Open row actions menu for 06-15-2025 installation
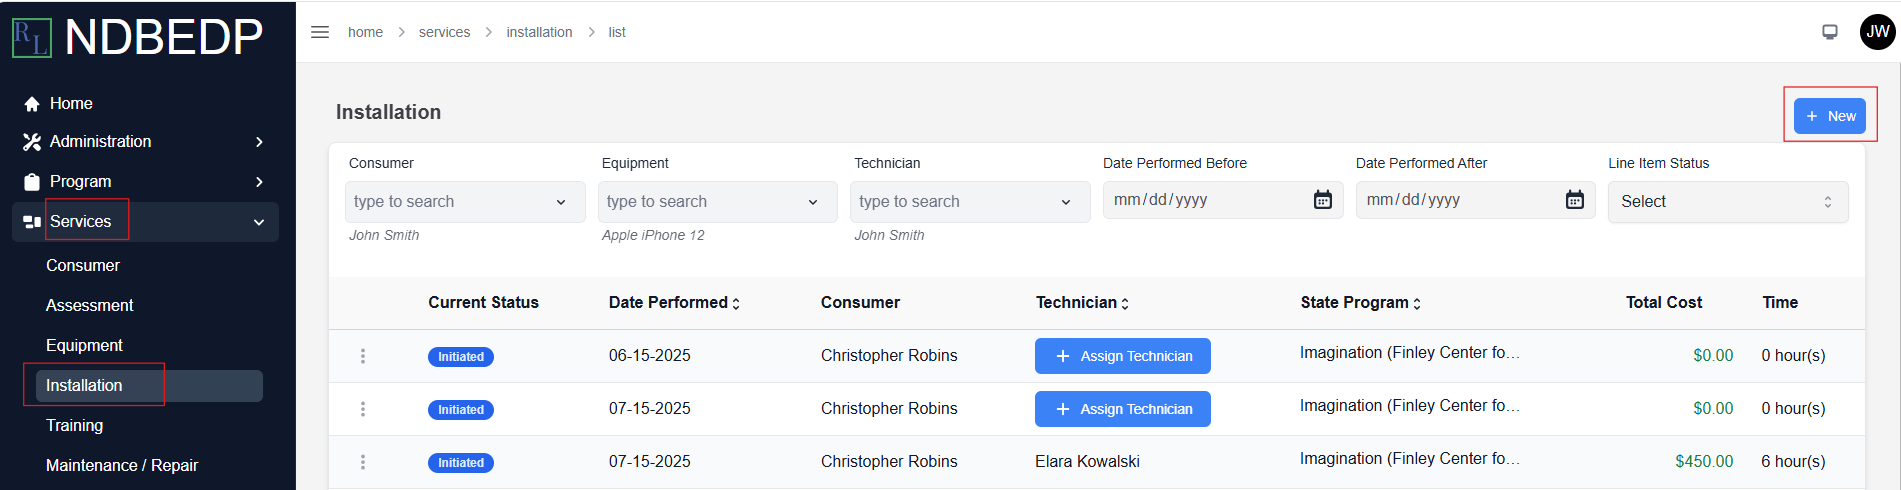This screenshot has height=490, width=1901. 363,356
